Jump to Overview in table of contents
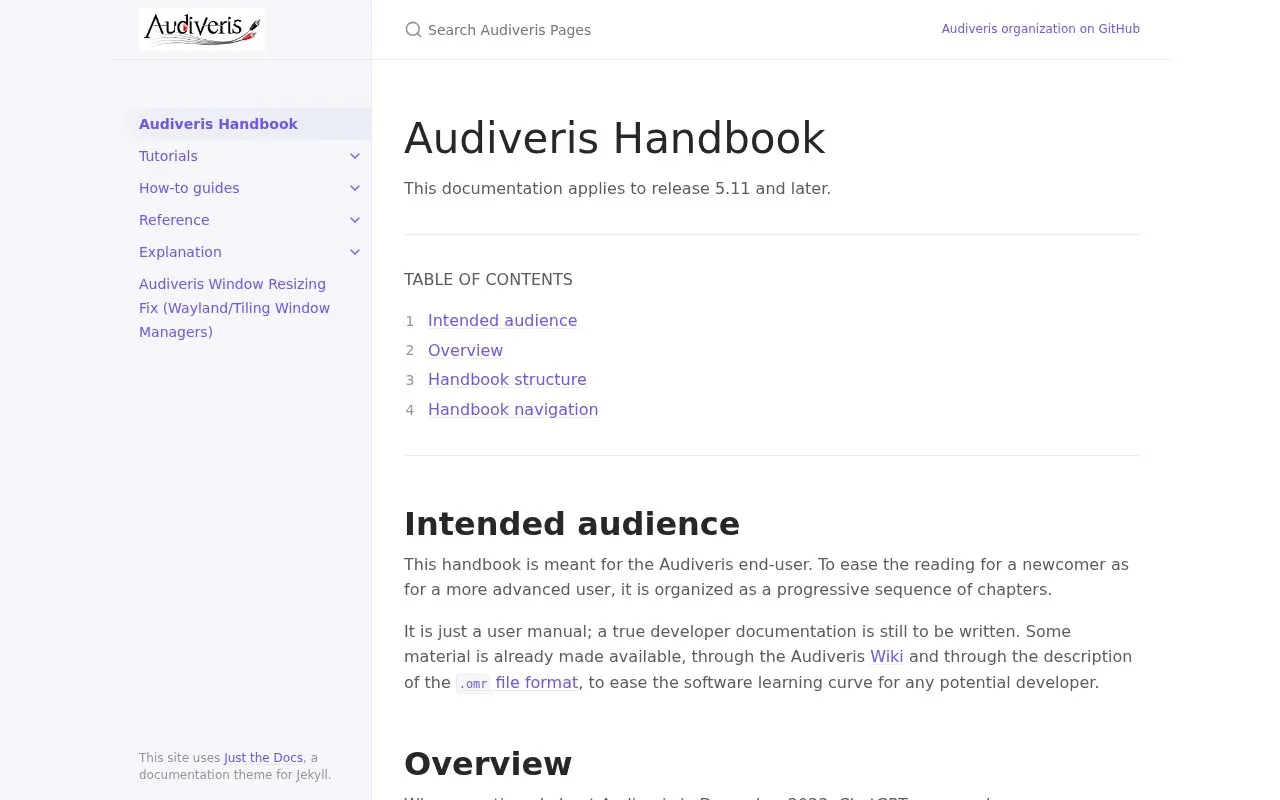Image resolution: width=1280 pixels, height=800 pixels. (x=465, y=351)
